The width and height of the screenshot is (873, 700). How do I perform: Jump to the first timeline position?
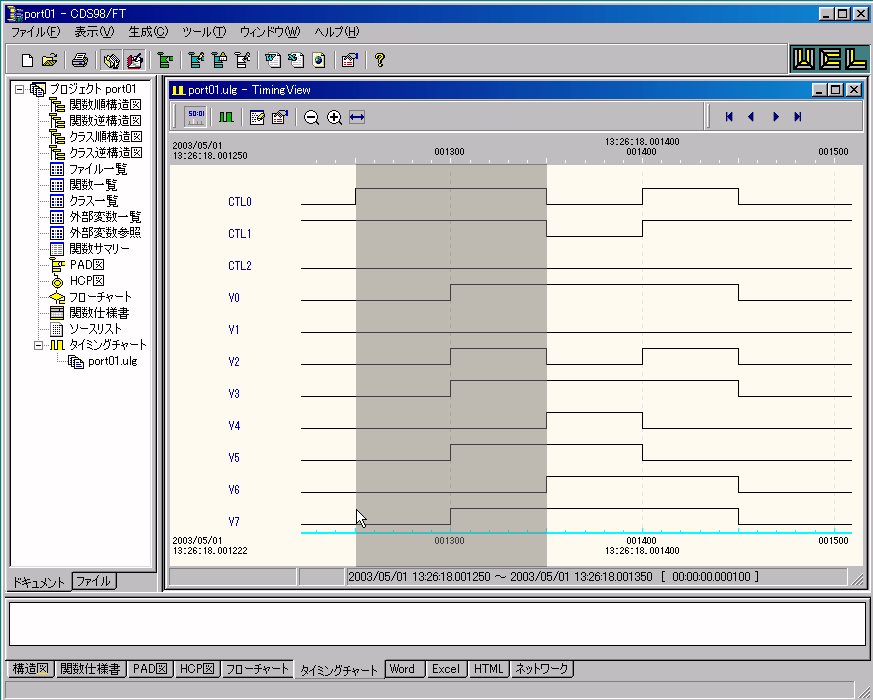coord(729,118)
